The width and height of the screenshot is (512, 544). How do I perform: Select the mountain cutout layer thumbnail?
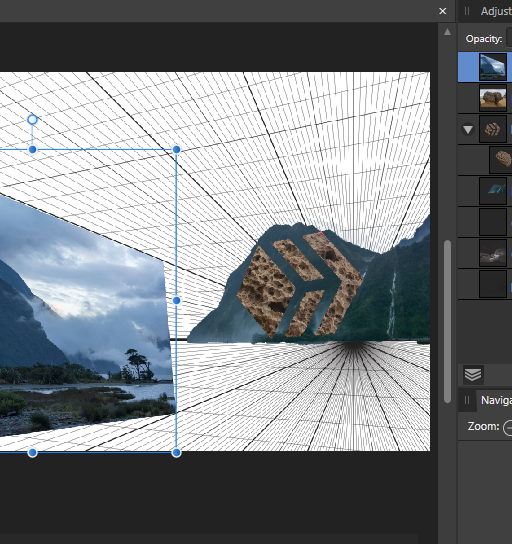click(493, 191)
